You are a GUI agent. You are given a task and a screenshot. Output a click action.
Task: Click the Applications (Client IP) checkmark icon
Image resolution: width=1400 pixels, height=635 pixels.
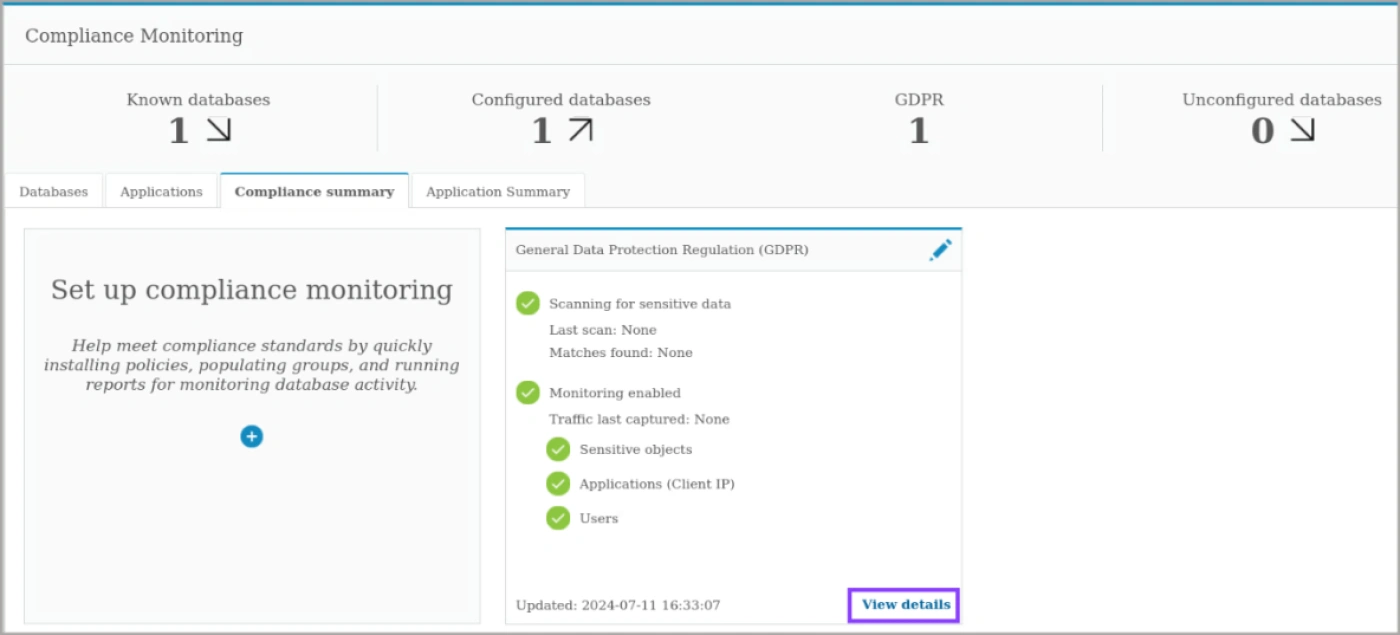(x=558, y=484)
